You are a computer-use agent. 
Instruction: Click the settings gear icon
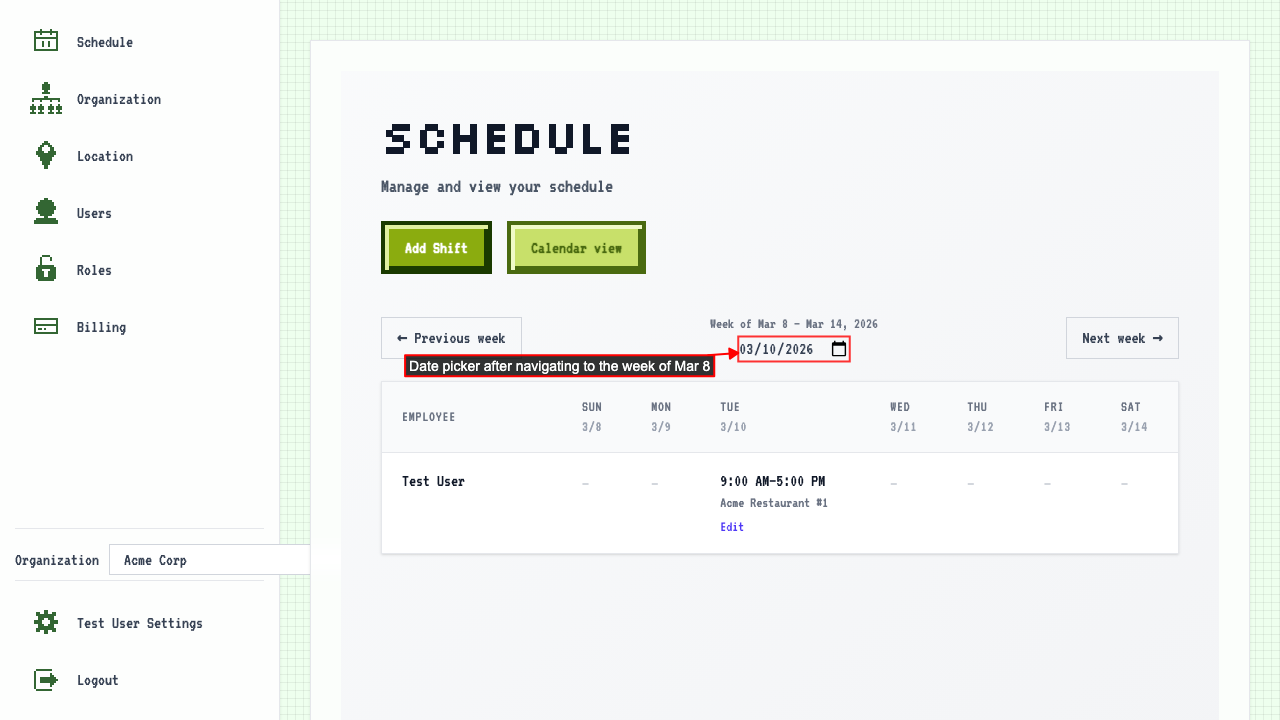[46, 622]
